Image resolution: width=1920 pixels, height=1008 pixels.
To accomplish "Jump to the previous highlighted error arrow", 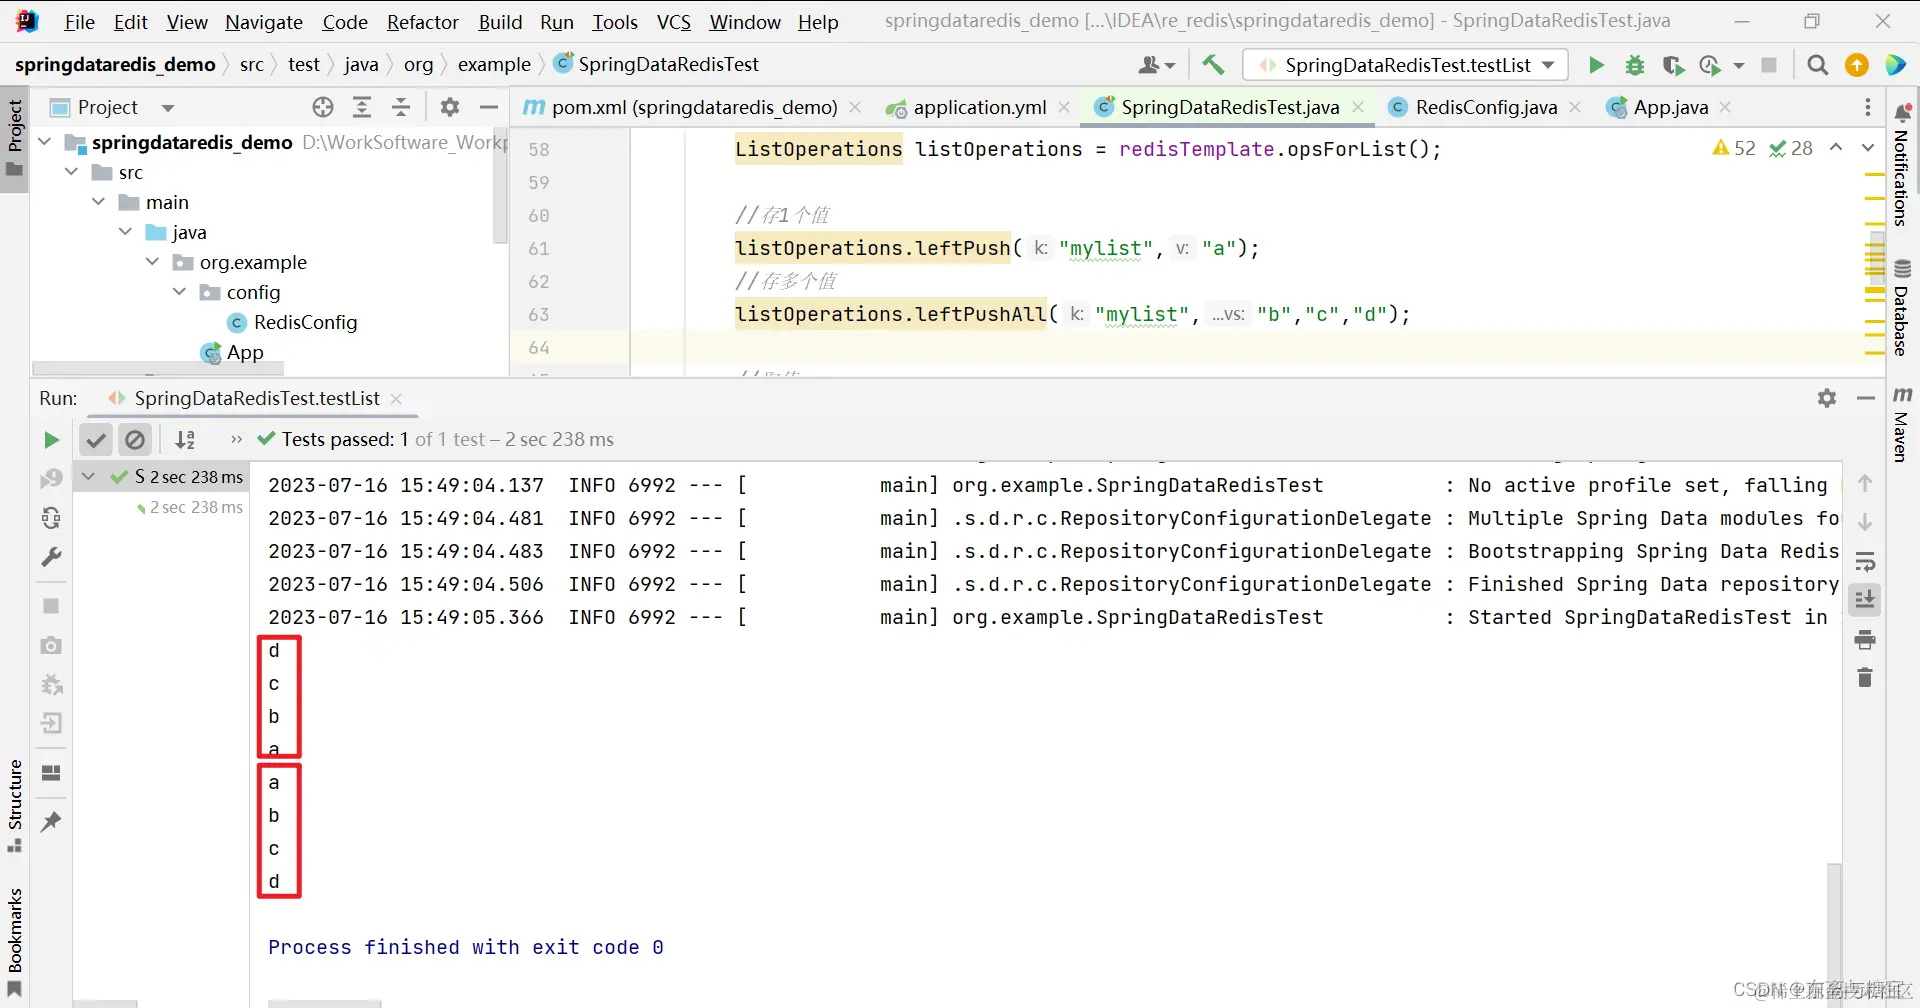I will (x=1837, y=148).
